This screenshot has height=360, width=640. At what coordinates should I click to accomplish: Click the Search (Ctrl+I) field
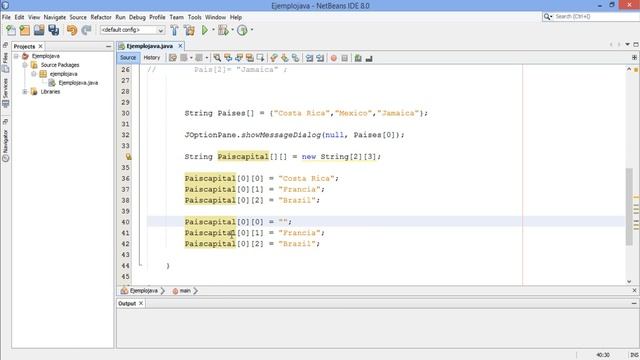pos(591,16)
